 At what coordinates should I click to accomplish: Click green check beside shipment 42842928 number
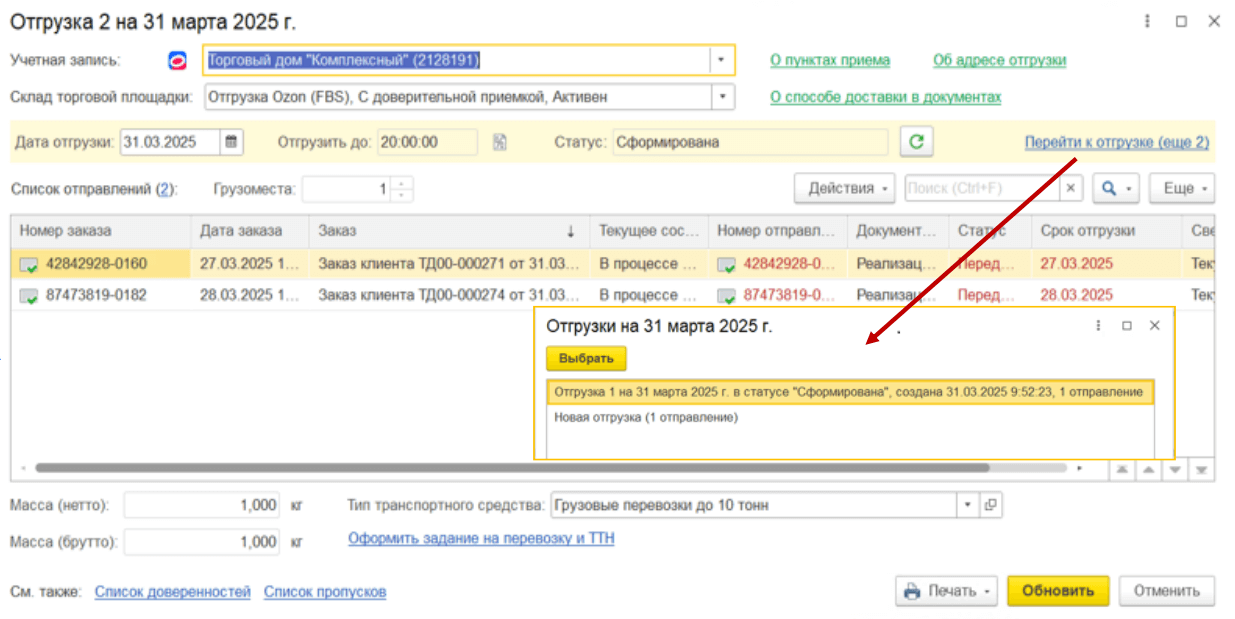tap(727, 264)
